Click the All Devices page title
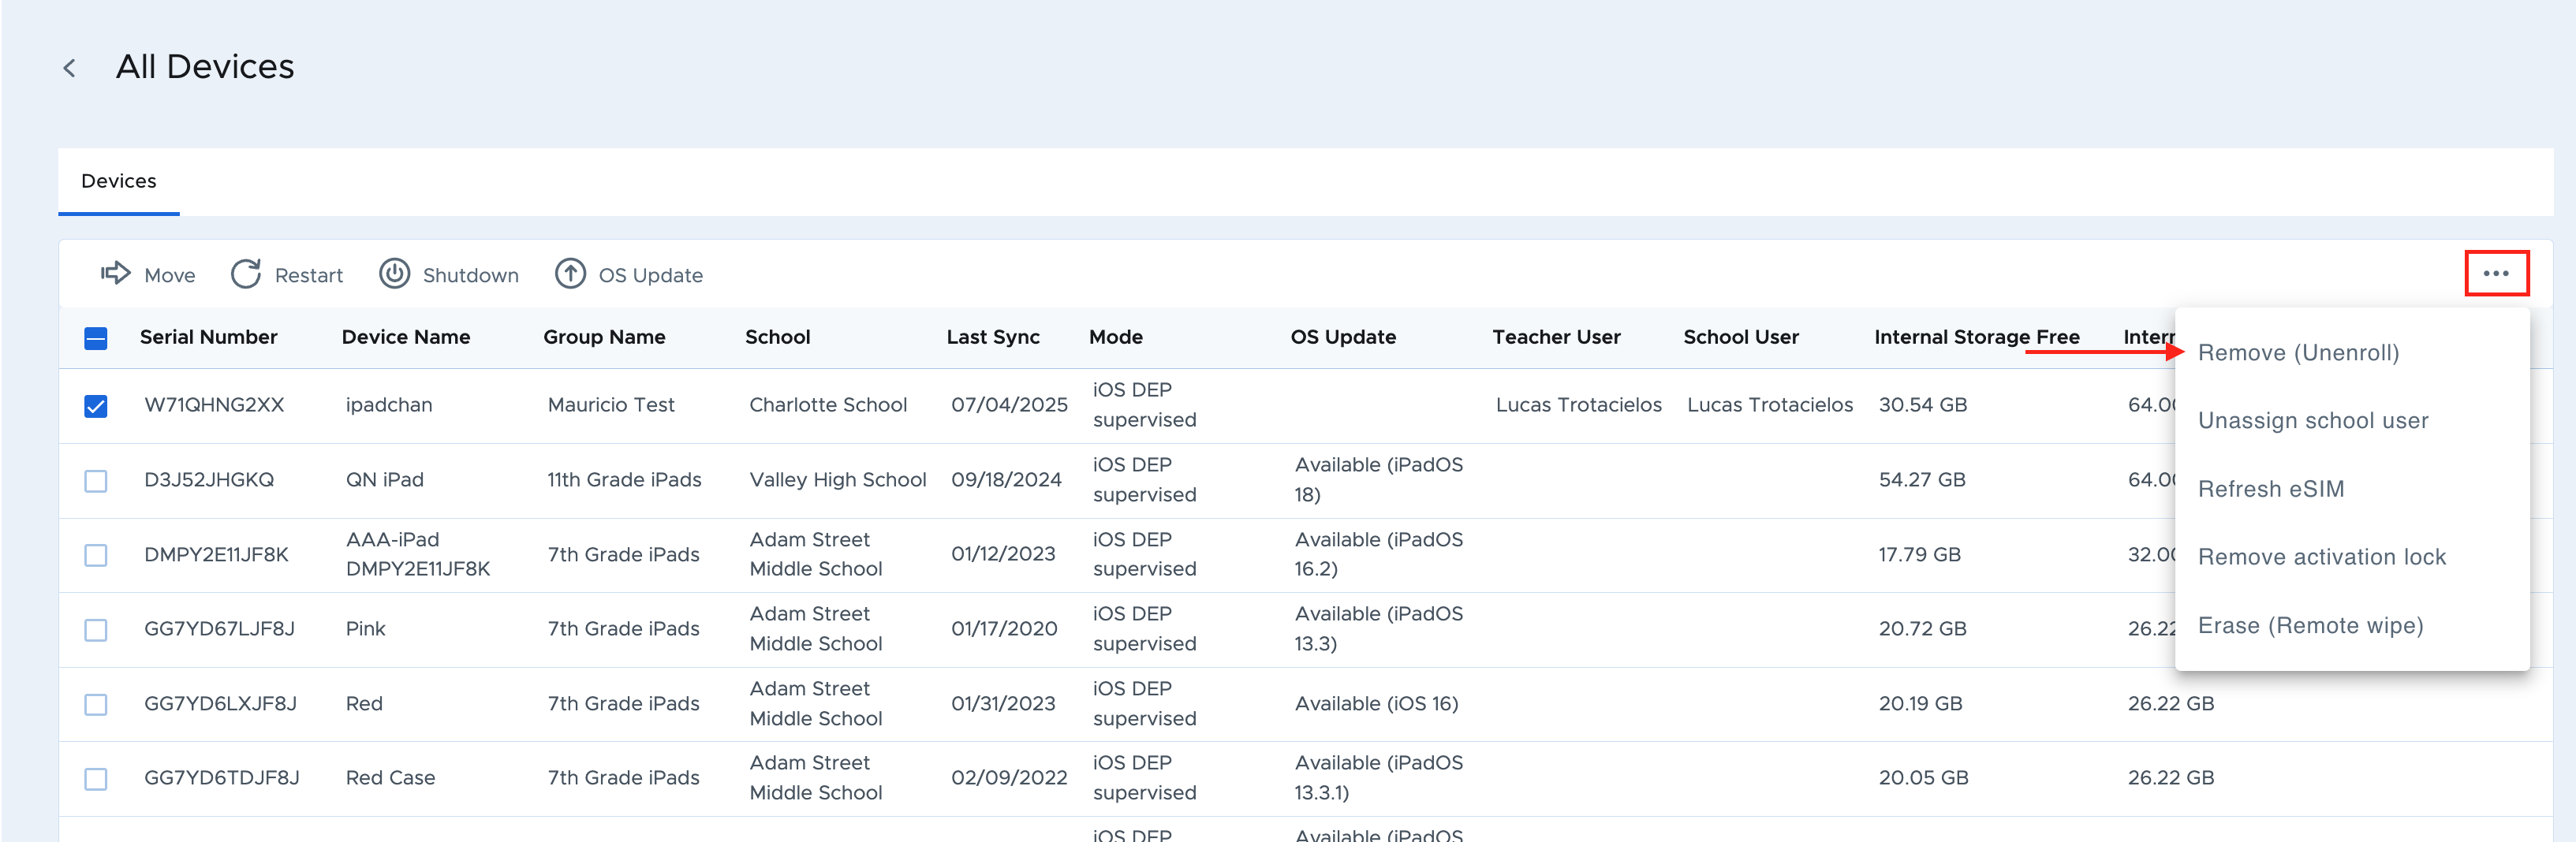Image resolution: width=2576 pixels, height=842 pixels. point(205,67)
